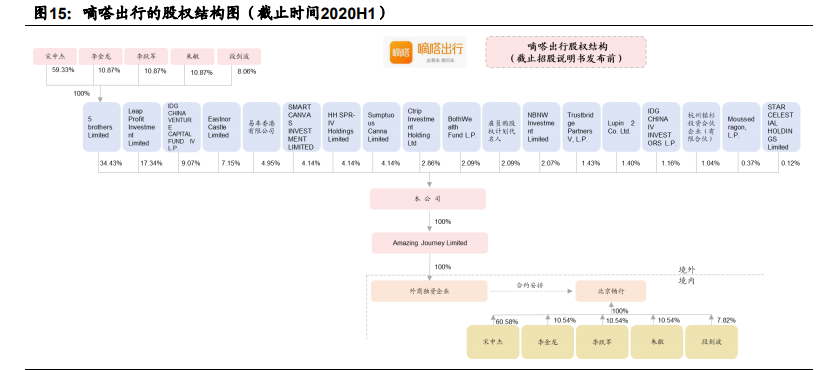Click the 嘀嗒出行 brand name text

(x=440, y=49)
